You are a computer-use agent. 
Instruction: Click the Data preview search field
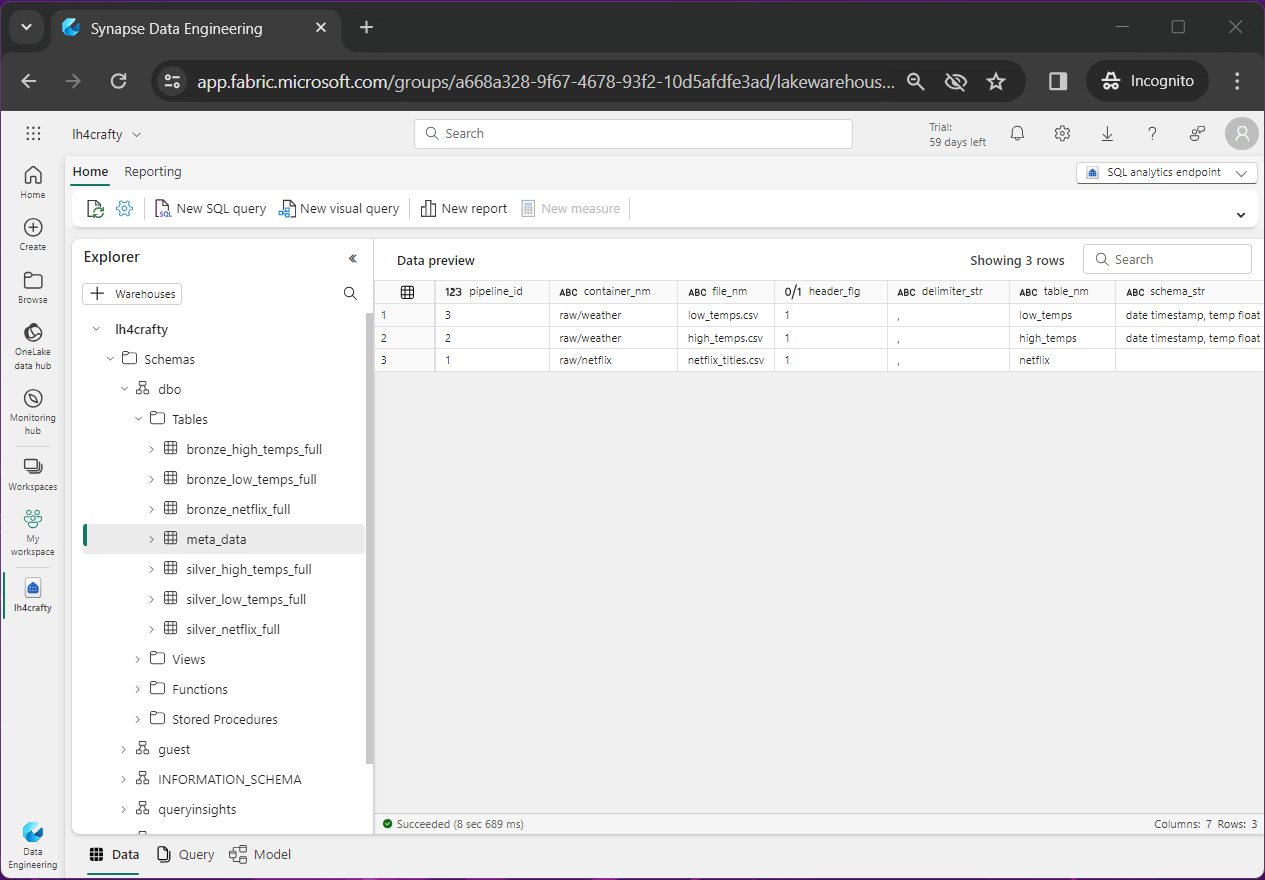click(1167, 259)
